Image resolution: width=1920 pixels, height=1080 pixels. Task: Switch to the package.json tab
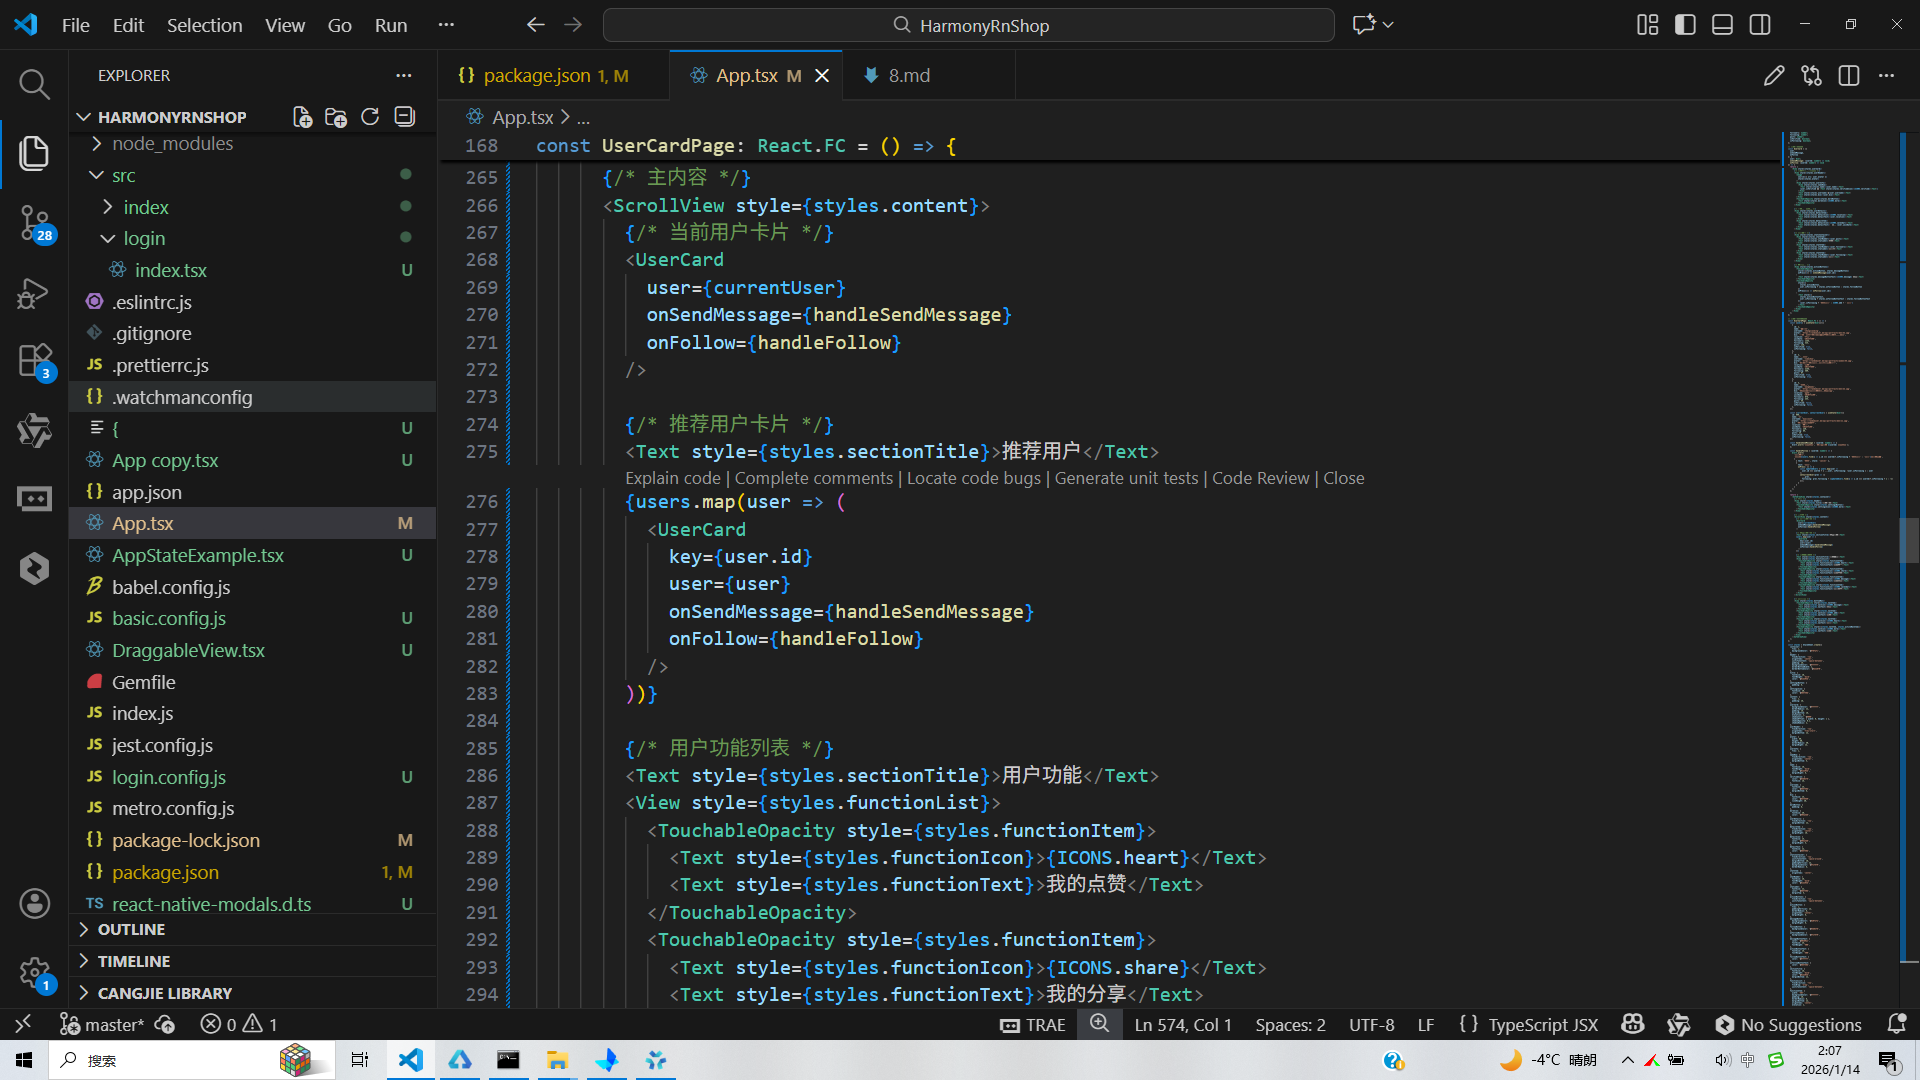pos(536,76)
